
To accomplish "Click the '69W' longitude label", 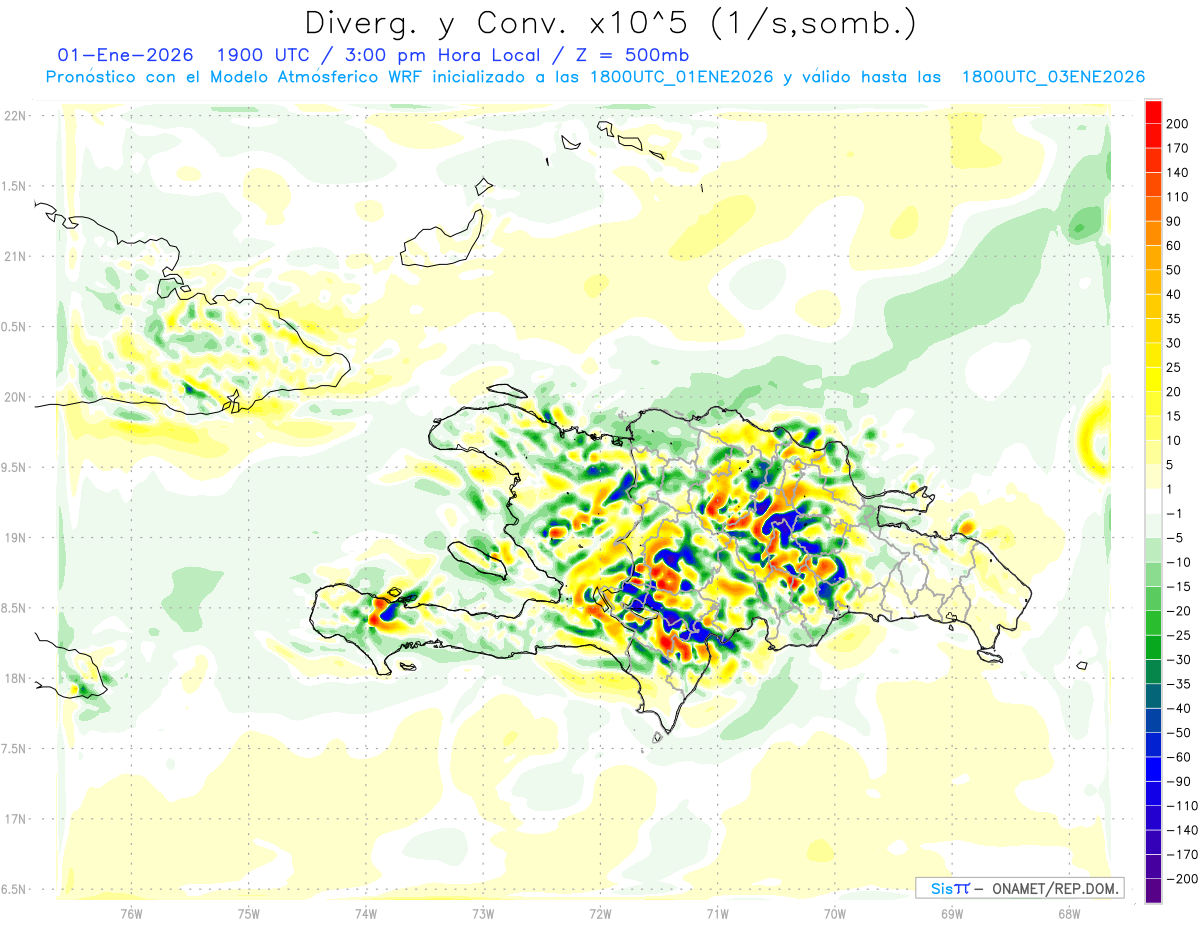I will click(x=952, y=913).
